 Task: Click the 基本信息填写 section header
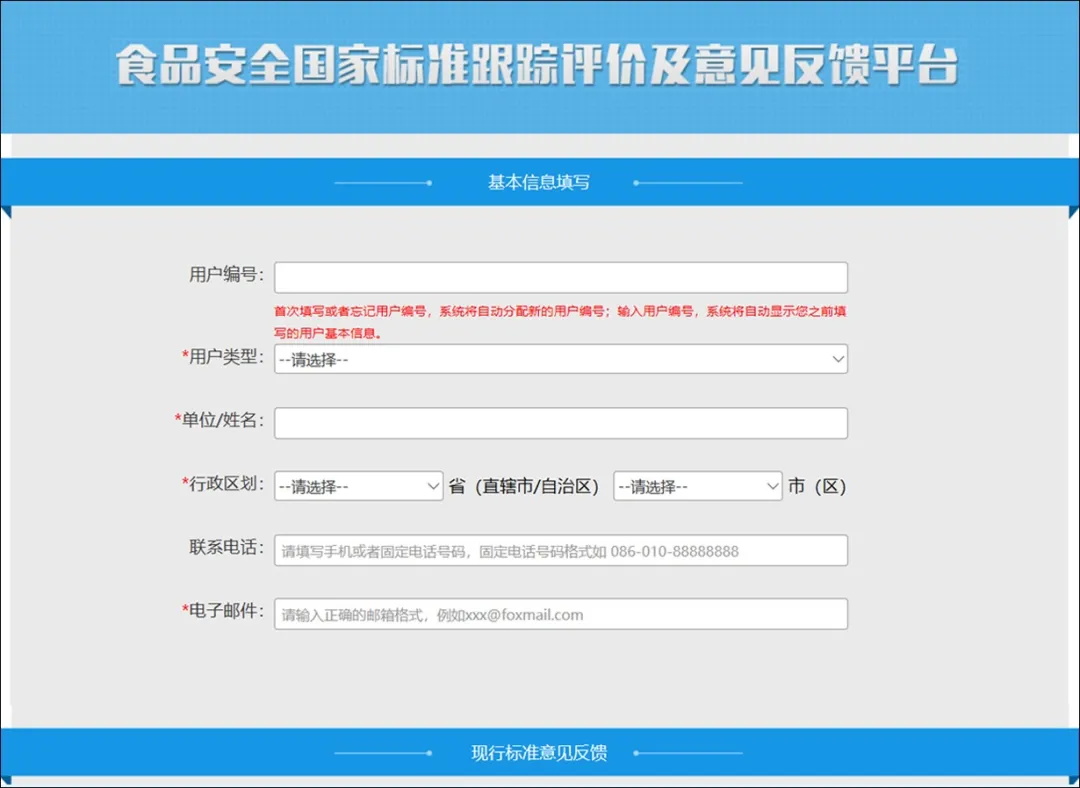click(538, 183)
